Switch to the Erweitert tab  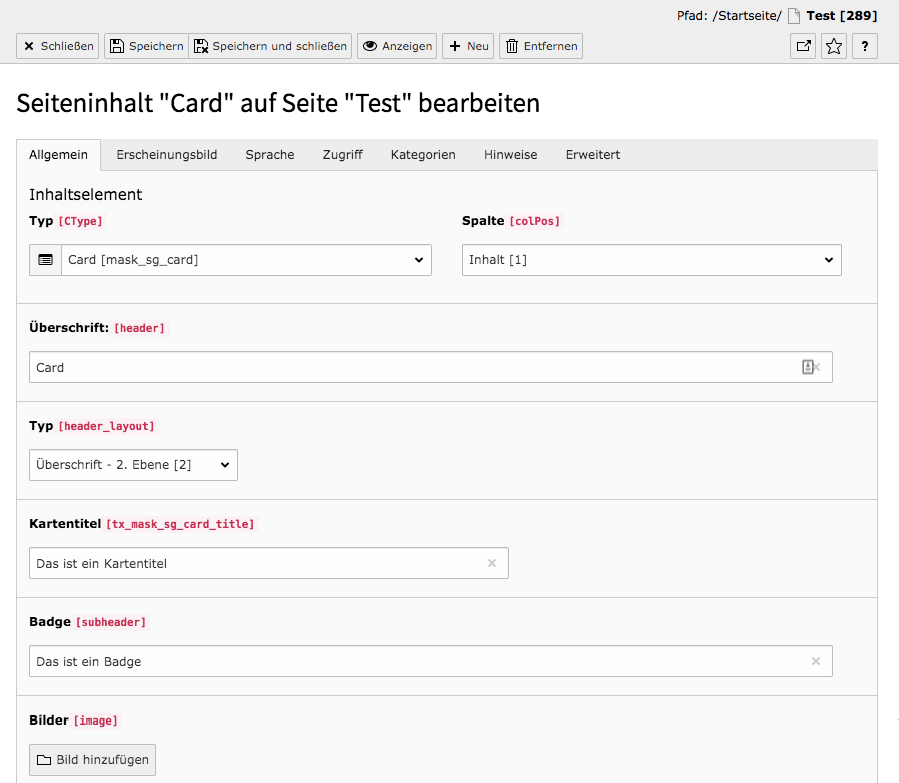pos(593,155)
